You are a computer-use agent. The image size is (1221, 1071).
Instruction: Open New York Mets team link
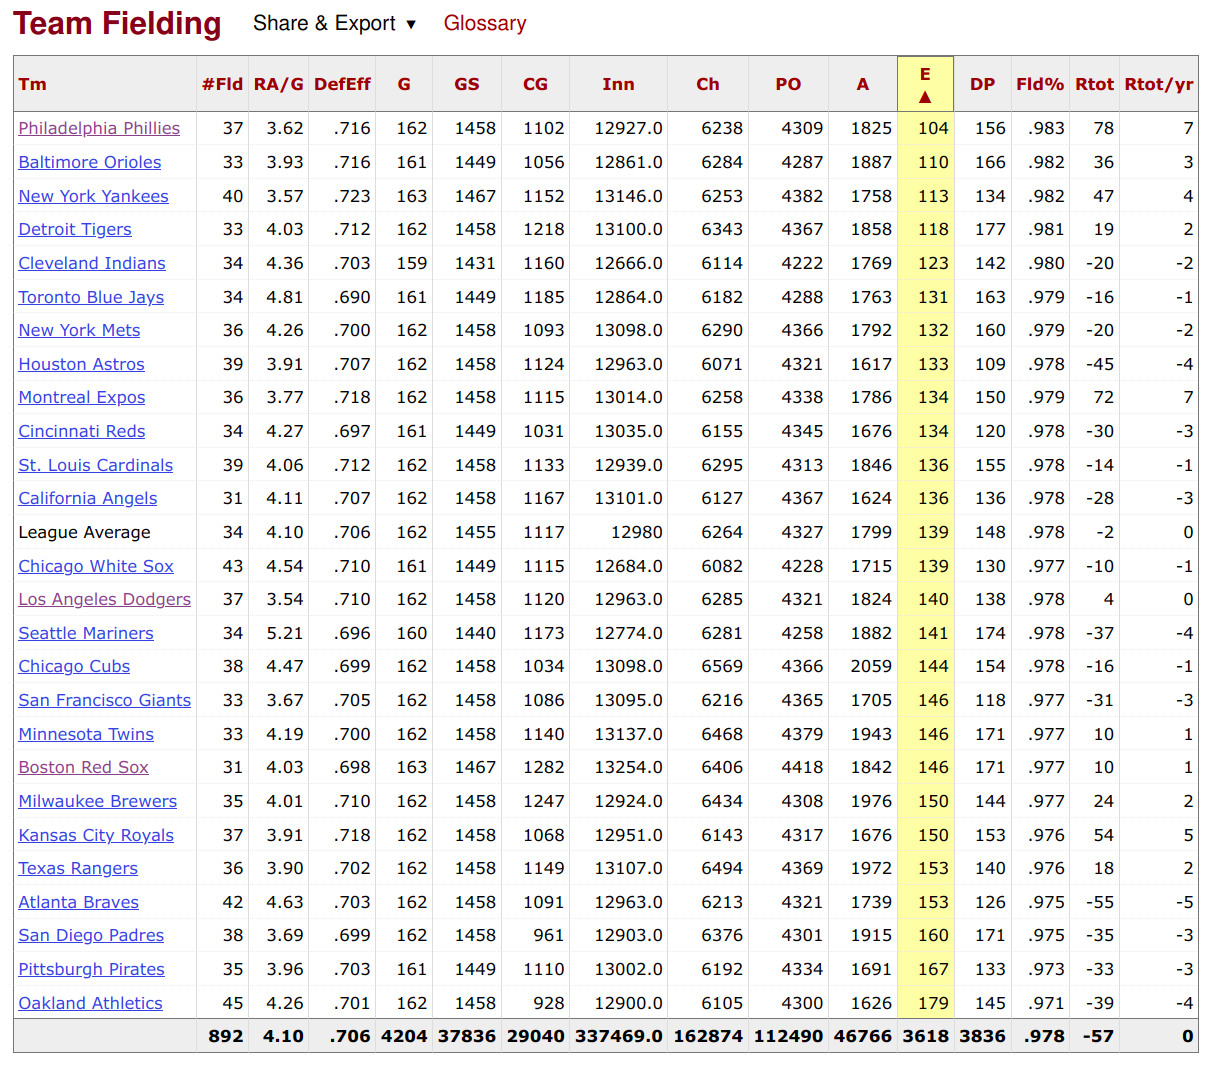(79, 330)
